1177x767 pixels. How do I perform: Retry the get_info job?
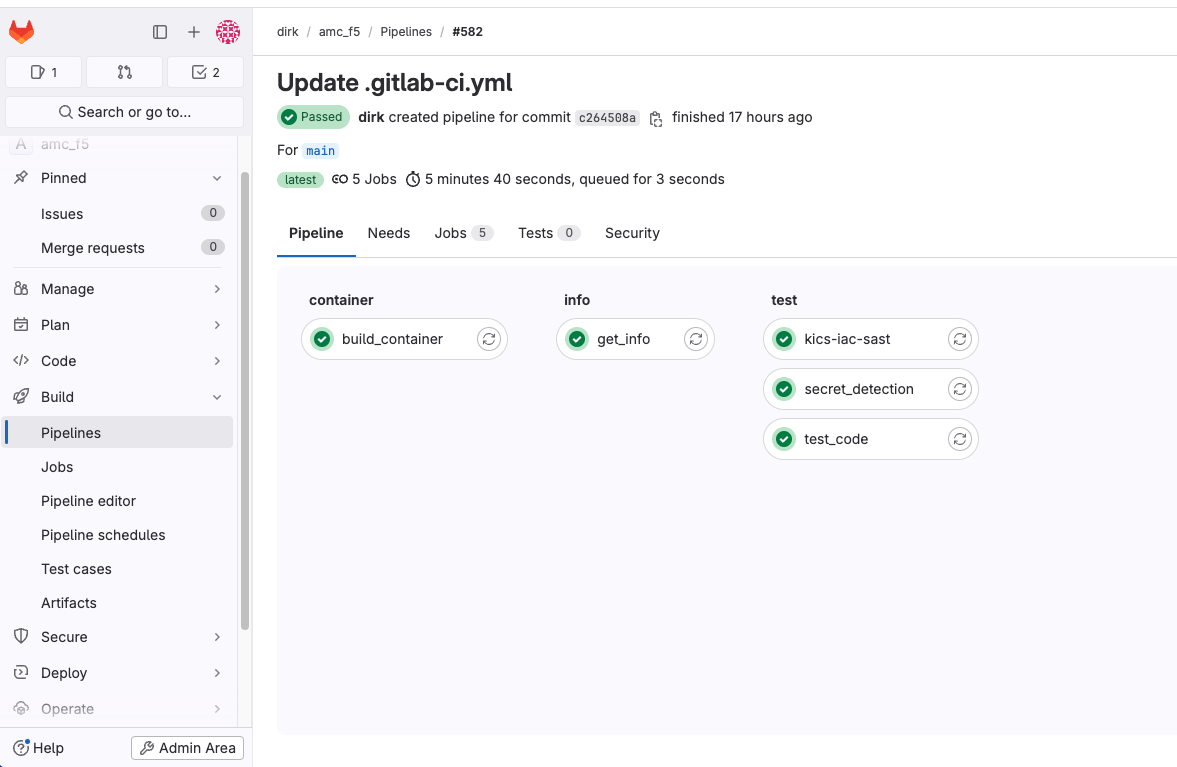click(x=696, y=339)
